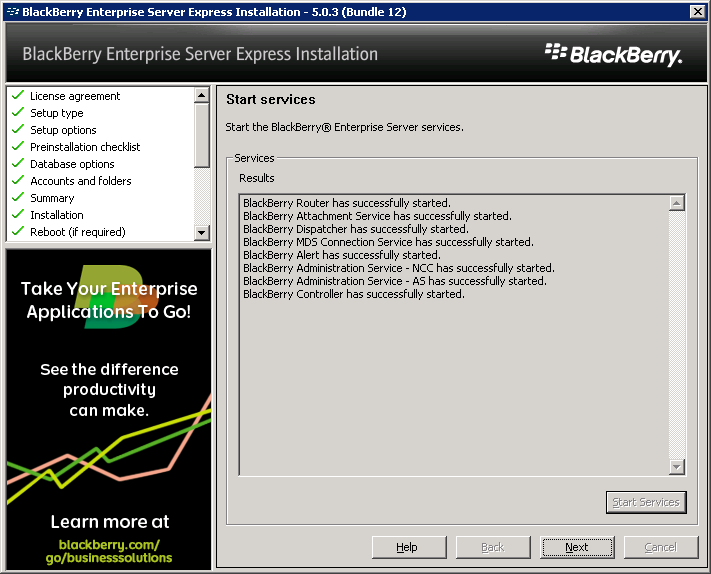Open the Help button
711x574 pixels.
(409, 547)
